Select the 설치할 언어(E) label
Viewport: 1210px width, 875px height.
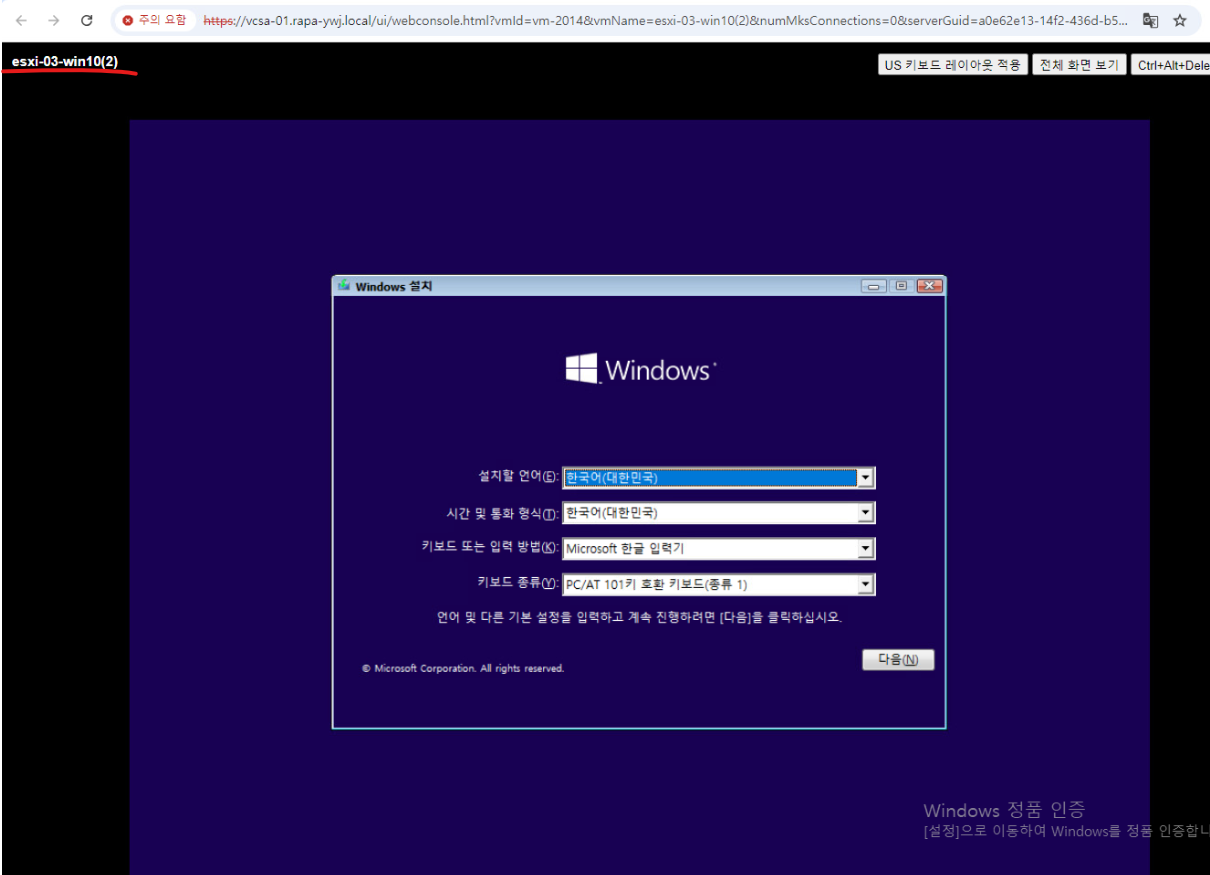(x=518, y=477)
